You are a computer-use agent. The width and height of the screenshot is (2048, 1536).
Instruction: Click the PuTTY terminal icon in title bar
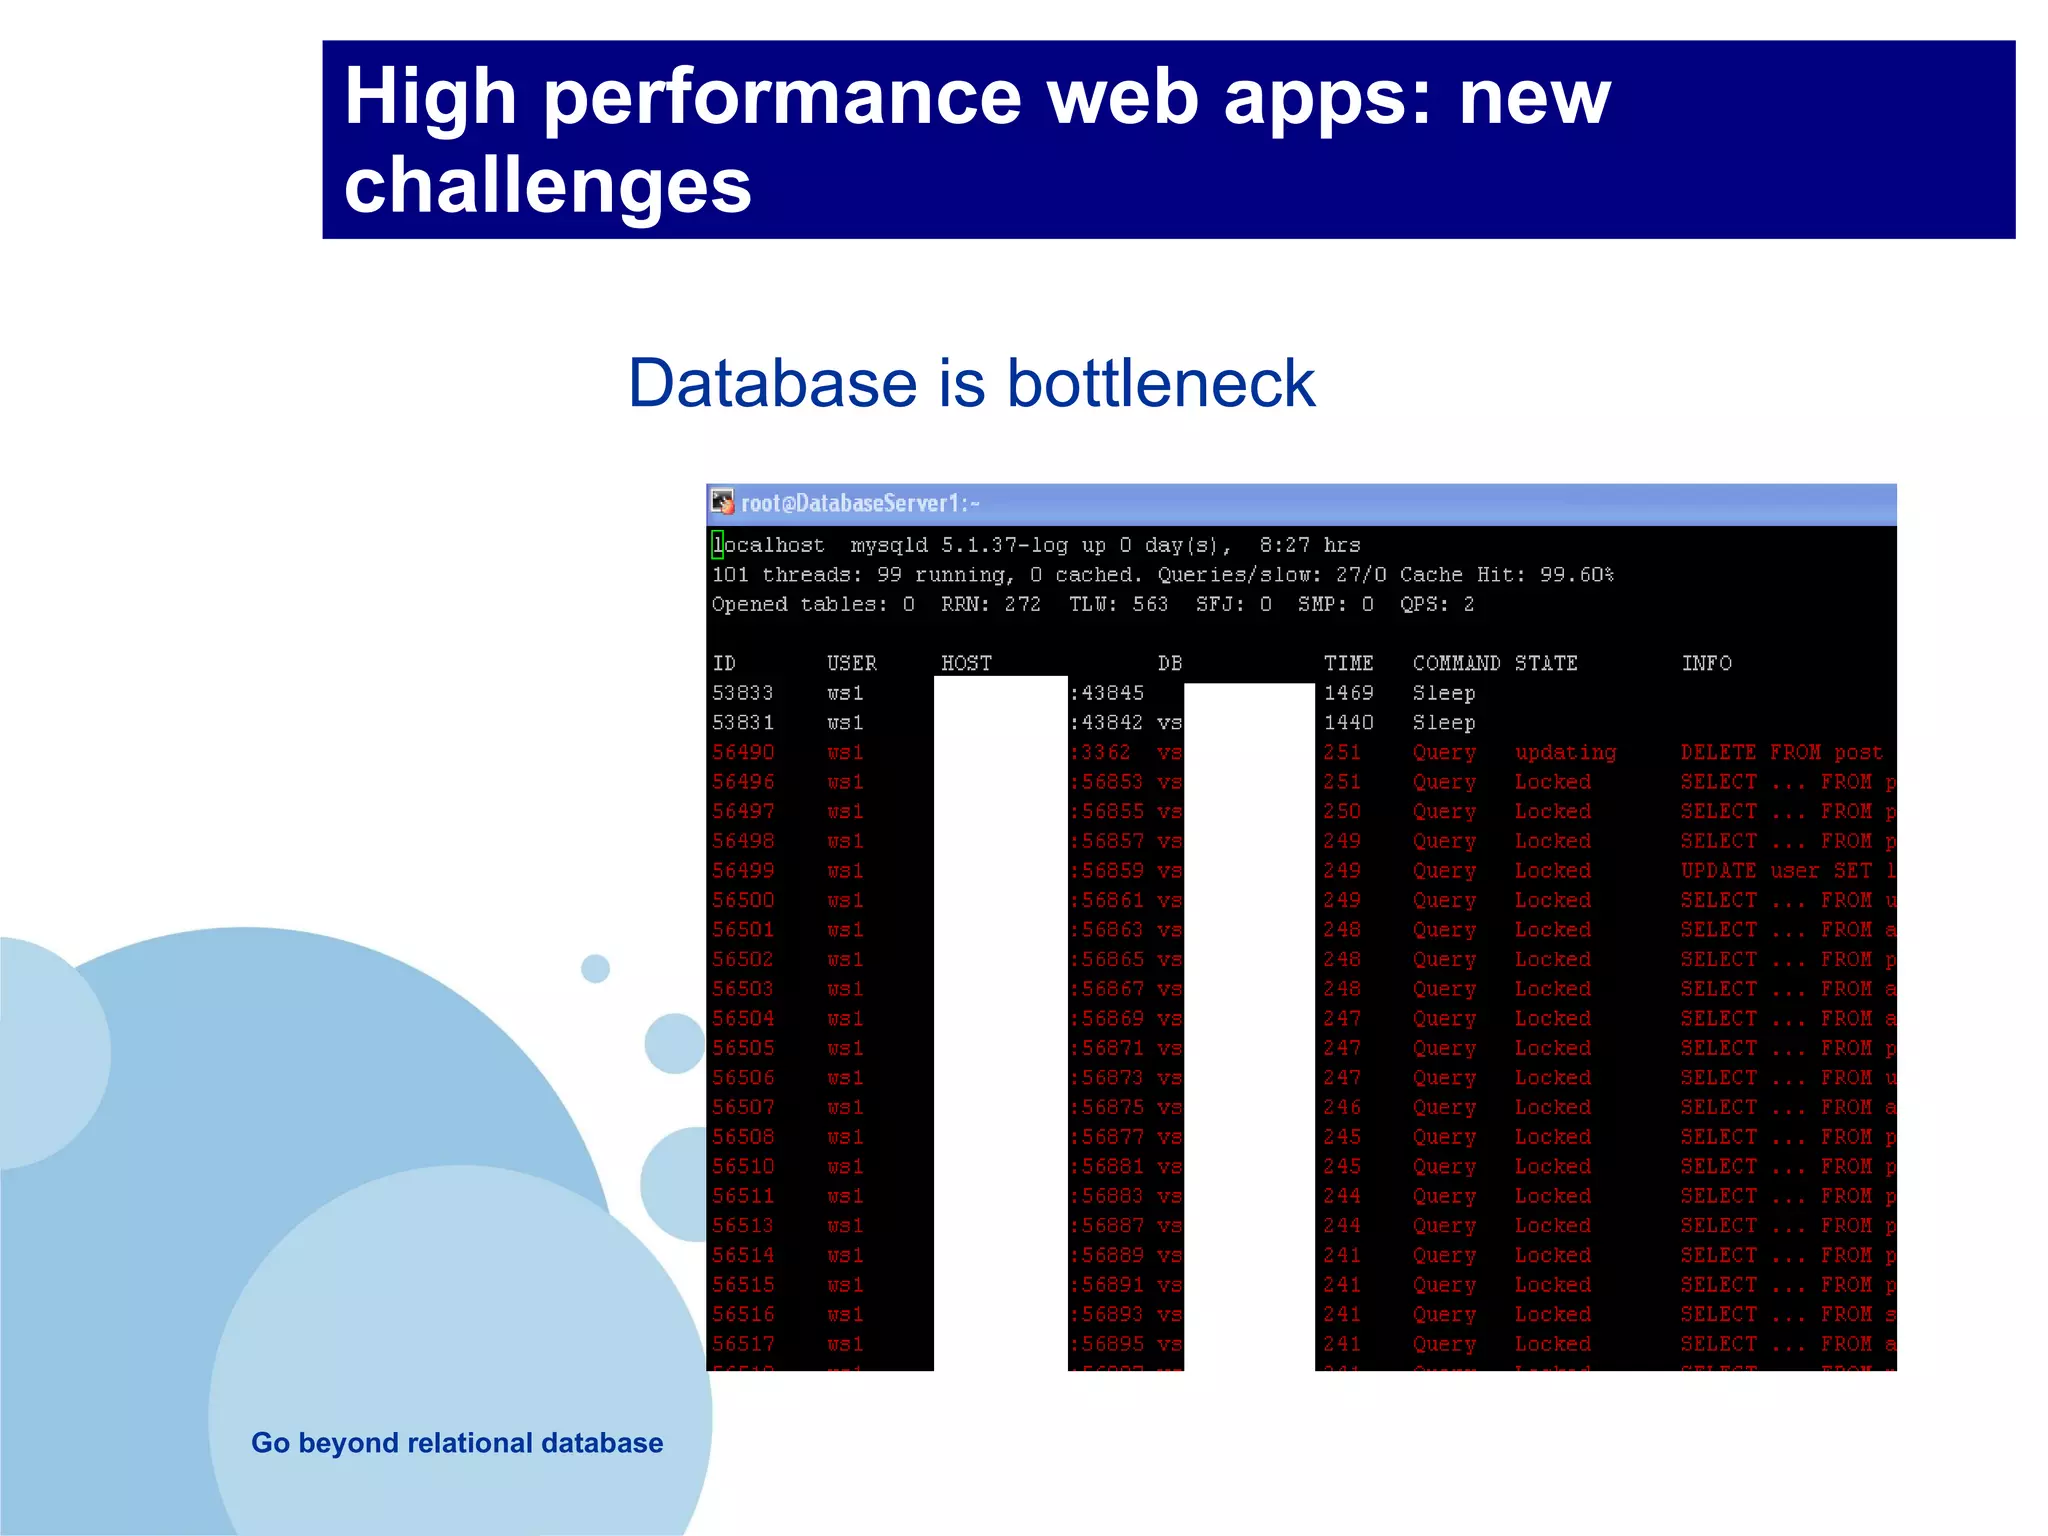(x=723, y=502)
